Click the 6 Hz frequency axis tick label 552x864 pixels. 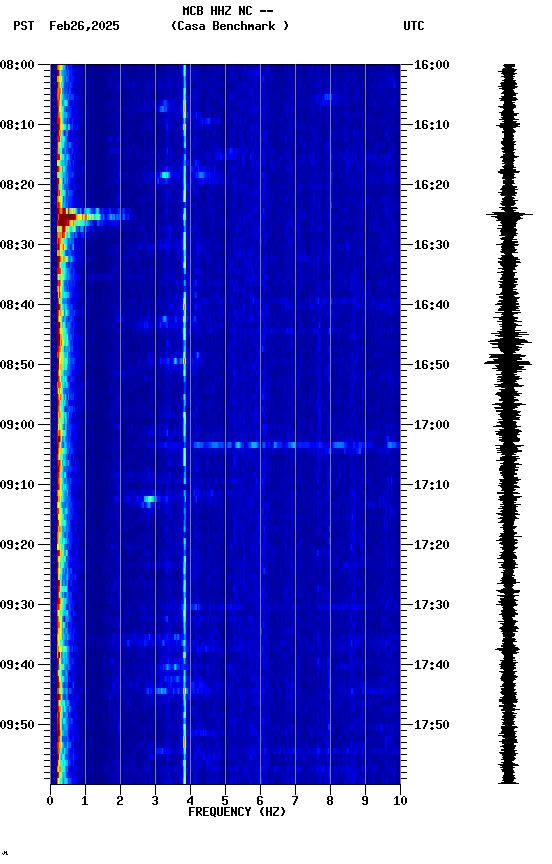pyautogui.click(x=260, y=801)
